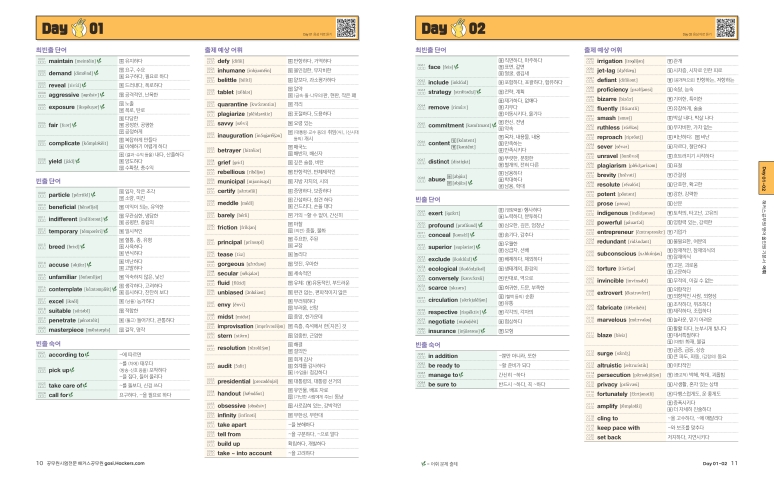Click the orange Day 02 header banner
This screenshot has width=774, height=480.
pyautogui.click(x=577, y=28)
